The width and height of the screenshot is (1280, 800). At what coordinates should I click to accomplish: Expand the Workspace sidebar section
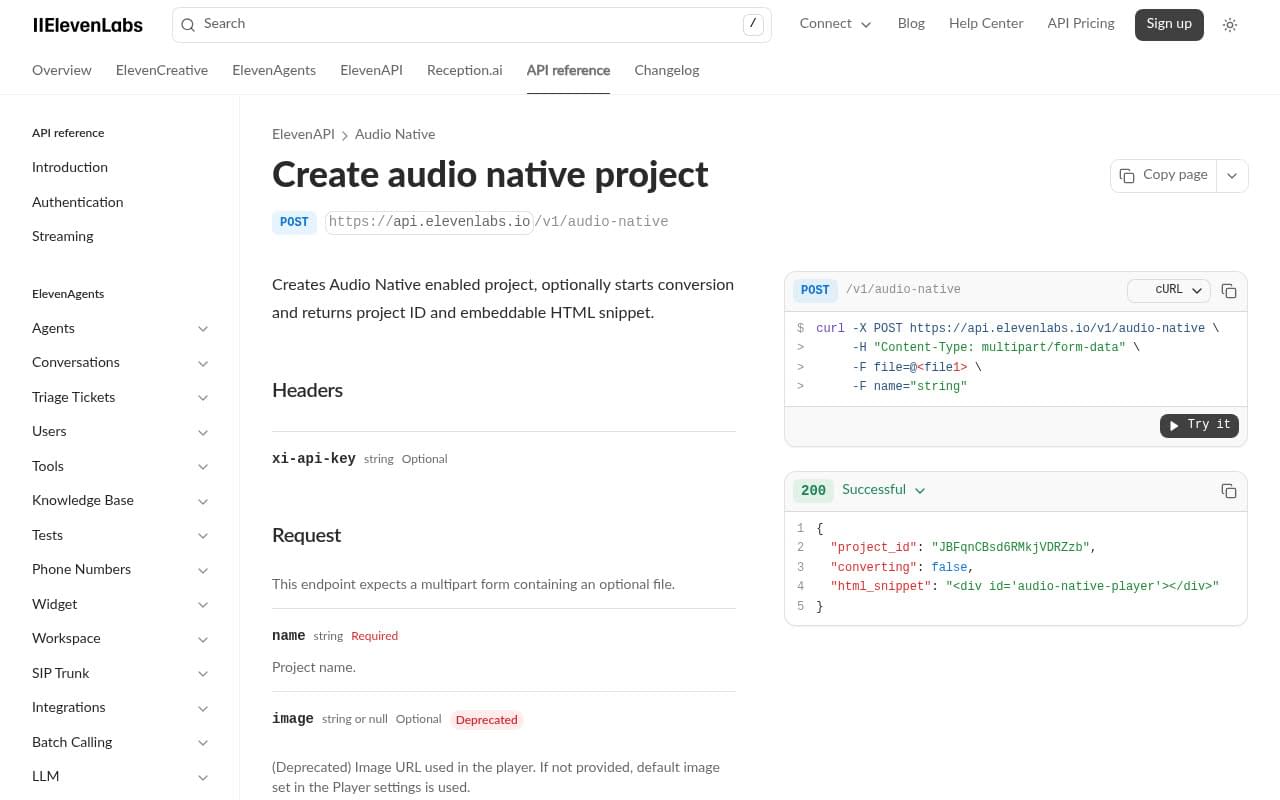point(121,639)
